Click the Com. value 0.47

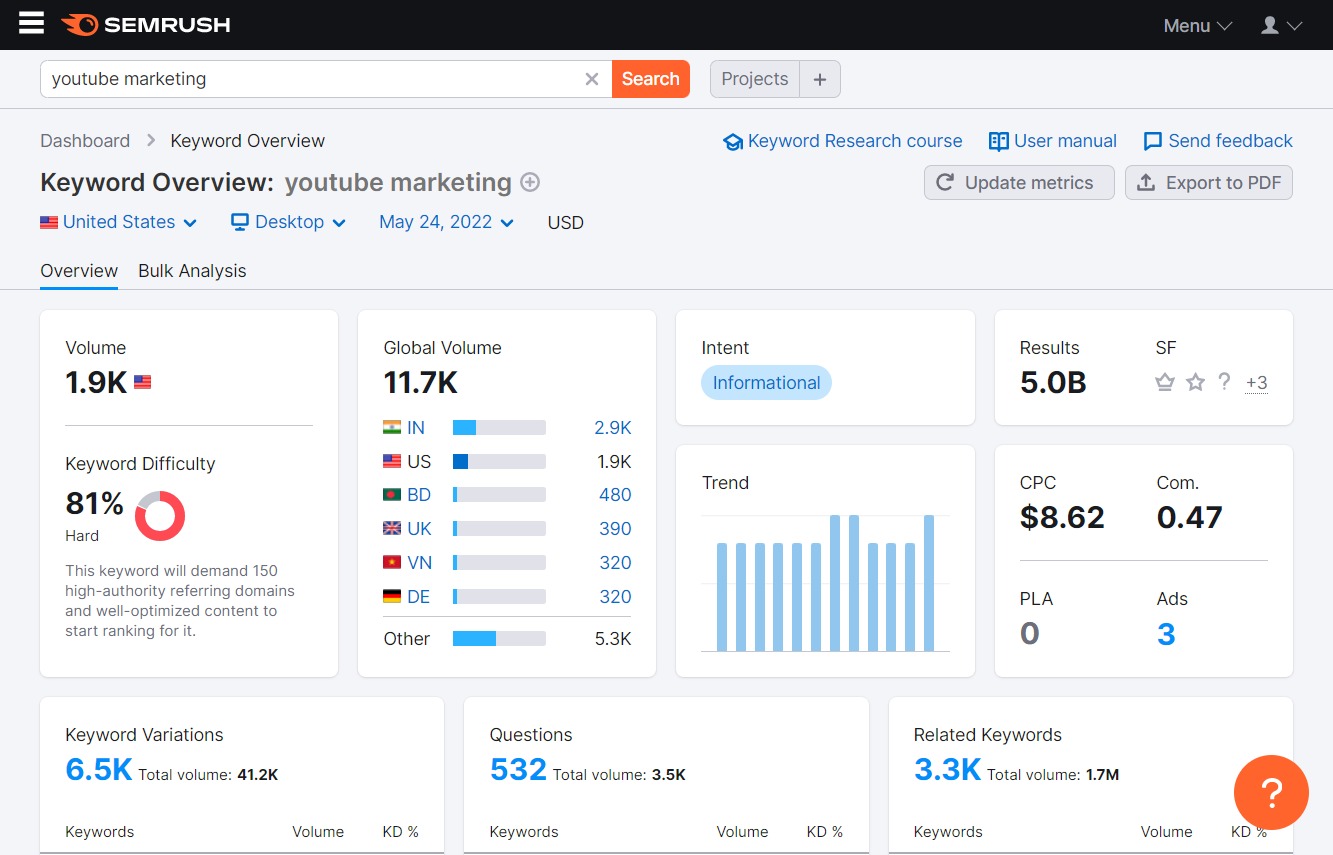pyautogui.click(x=1190, y=517)
